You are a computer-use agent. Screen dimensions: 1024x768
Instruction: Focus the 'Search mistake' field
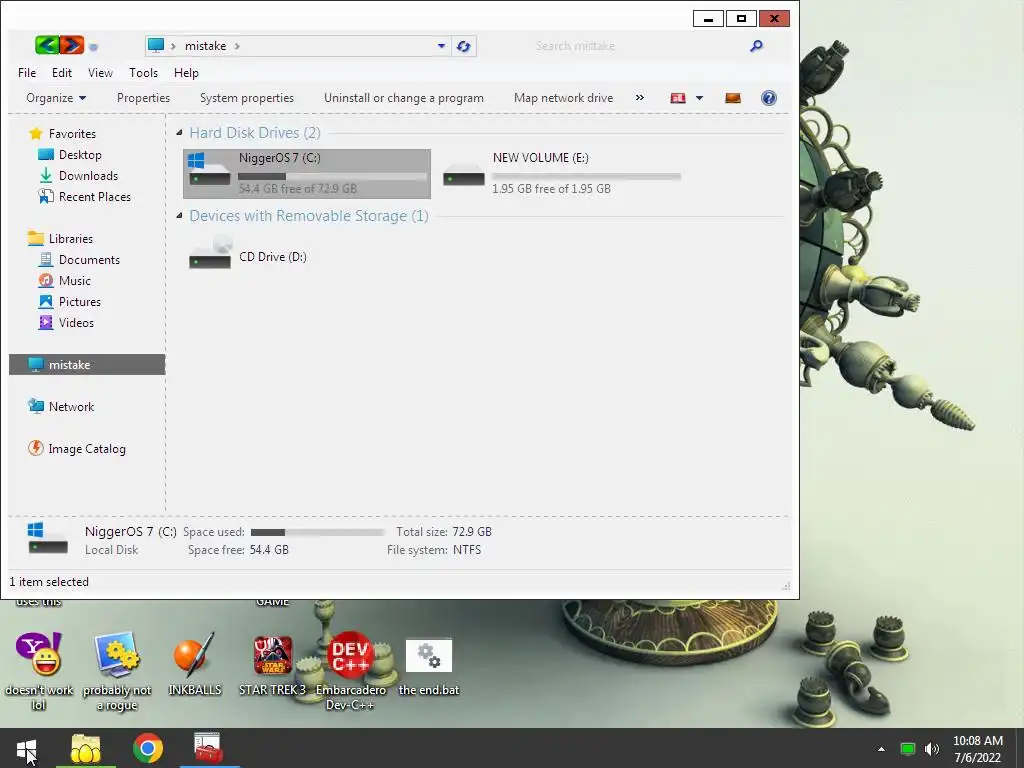[640, 46]
